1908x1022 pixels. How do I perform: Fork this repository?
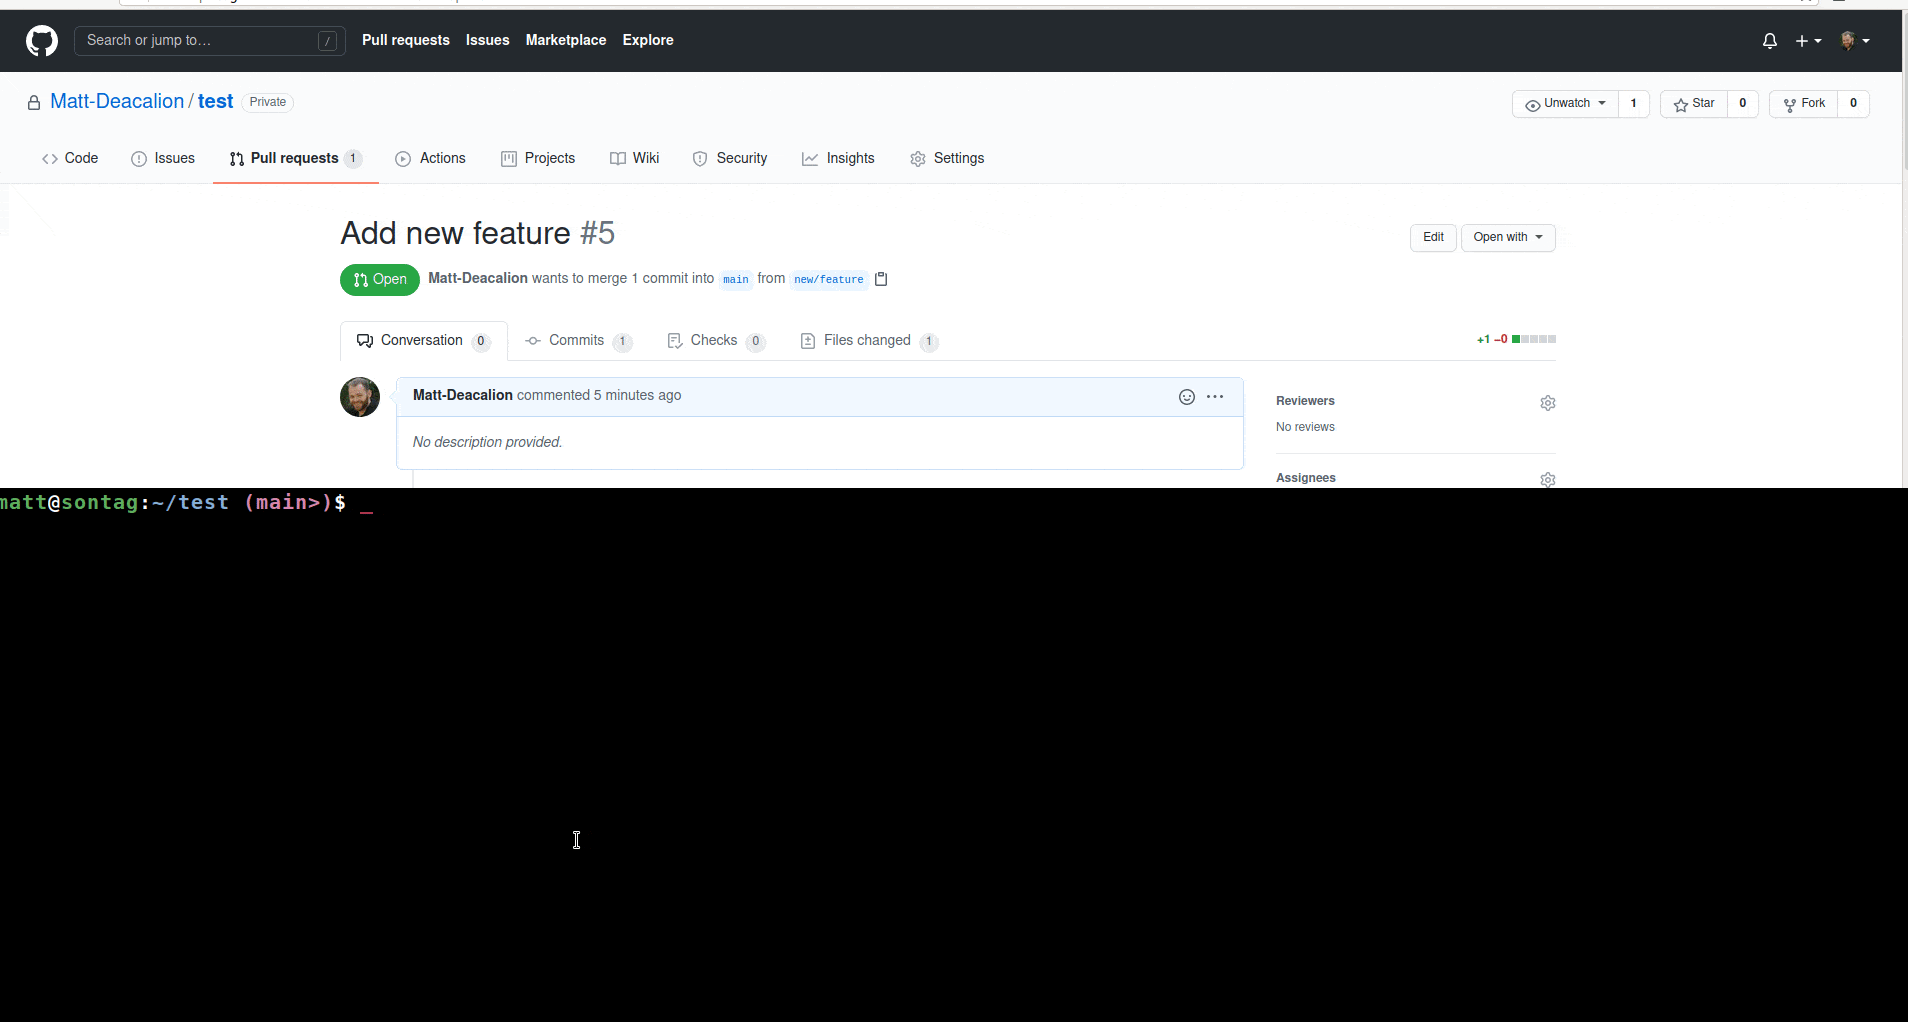[1804, 104]
